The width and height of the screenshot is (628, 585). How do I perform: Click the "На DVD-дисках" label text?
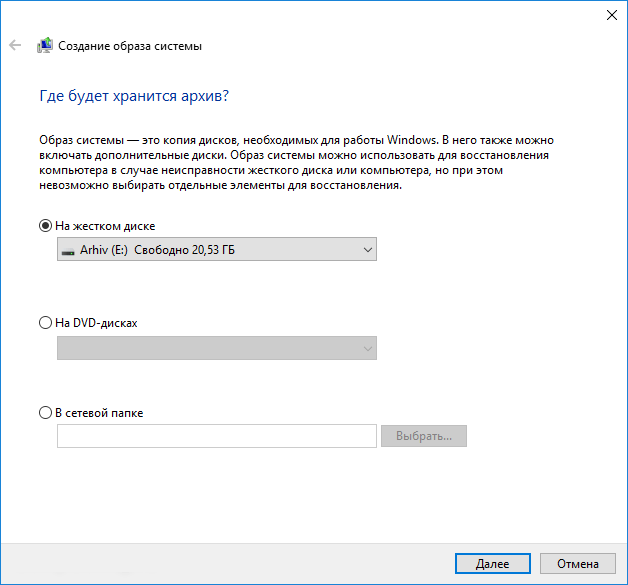point(96,324)
